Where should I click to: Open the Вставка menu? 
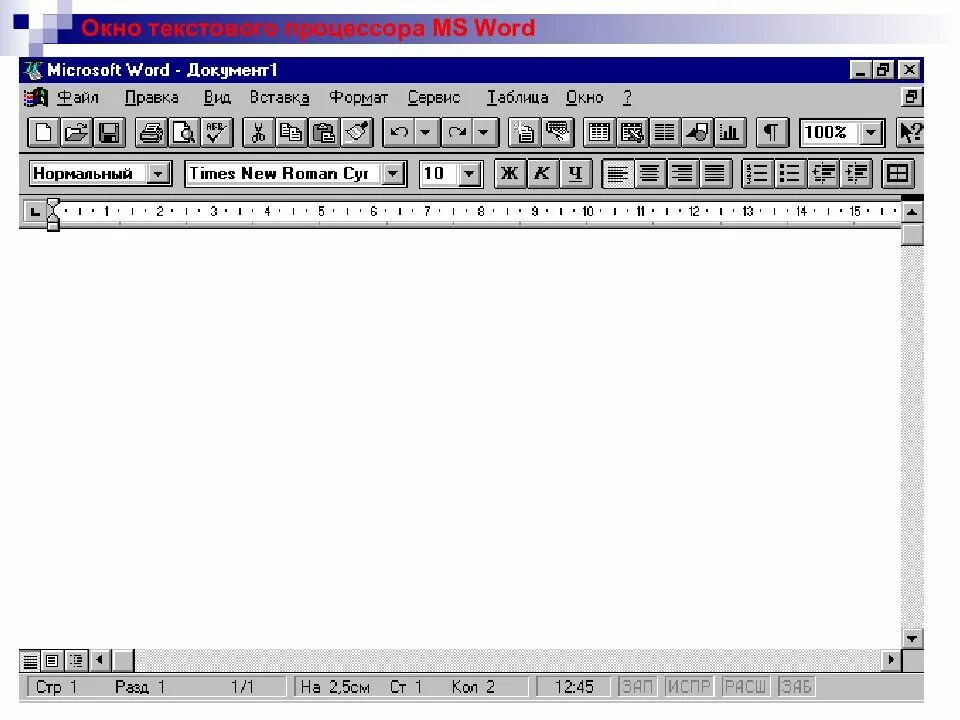[279, 97]
